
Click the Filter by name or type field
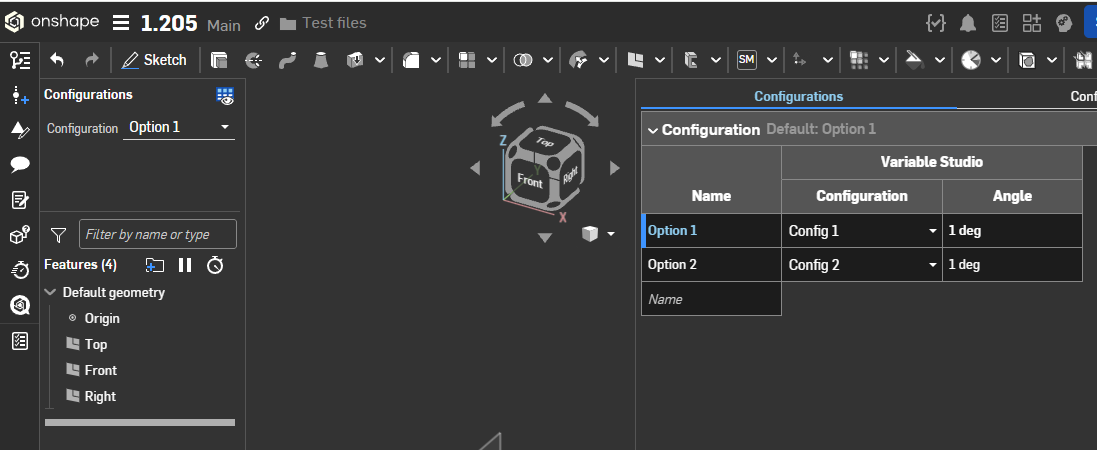pos(157,234)
